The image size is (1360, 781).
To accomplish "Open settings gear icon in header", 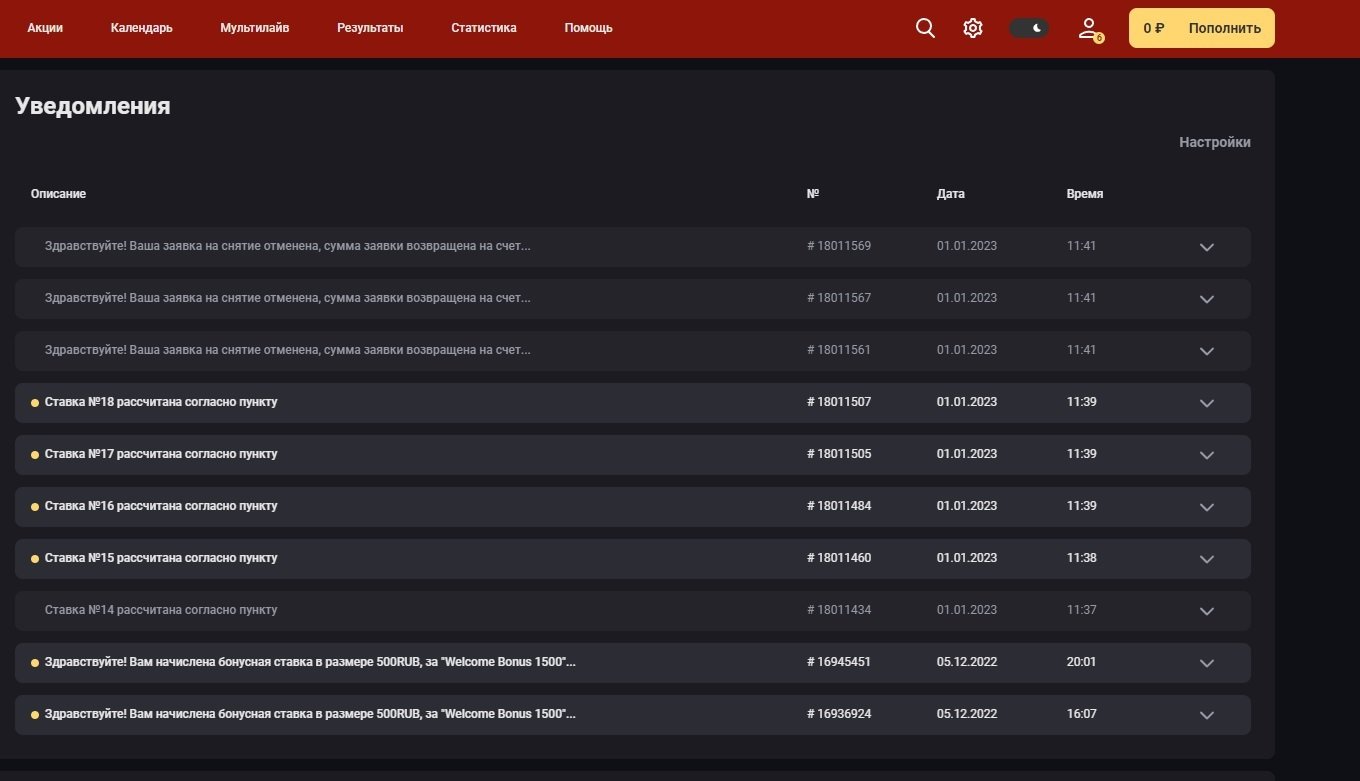I will coord(973,28).
